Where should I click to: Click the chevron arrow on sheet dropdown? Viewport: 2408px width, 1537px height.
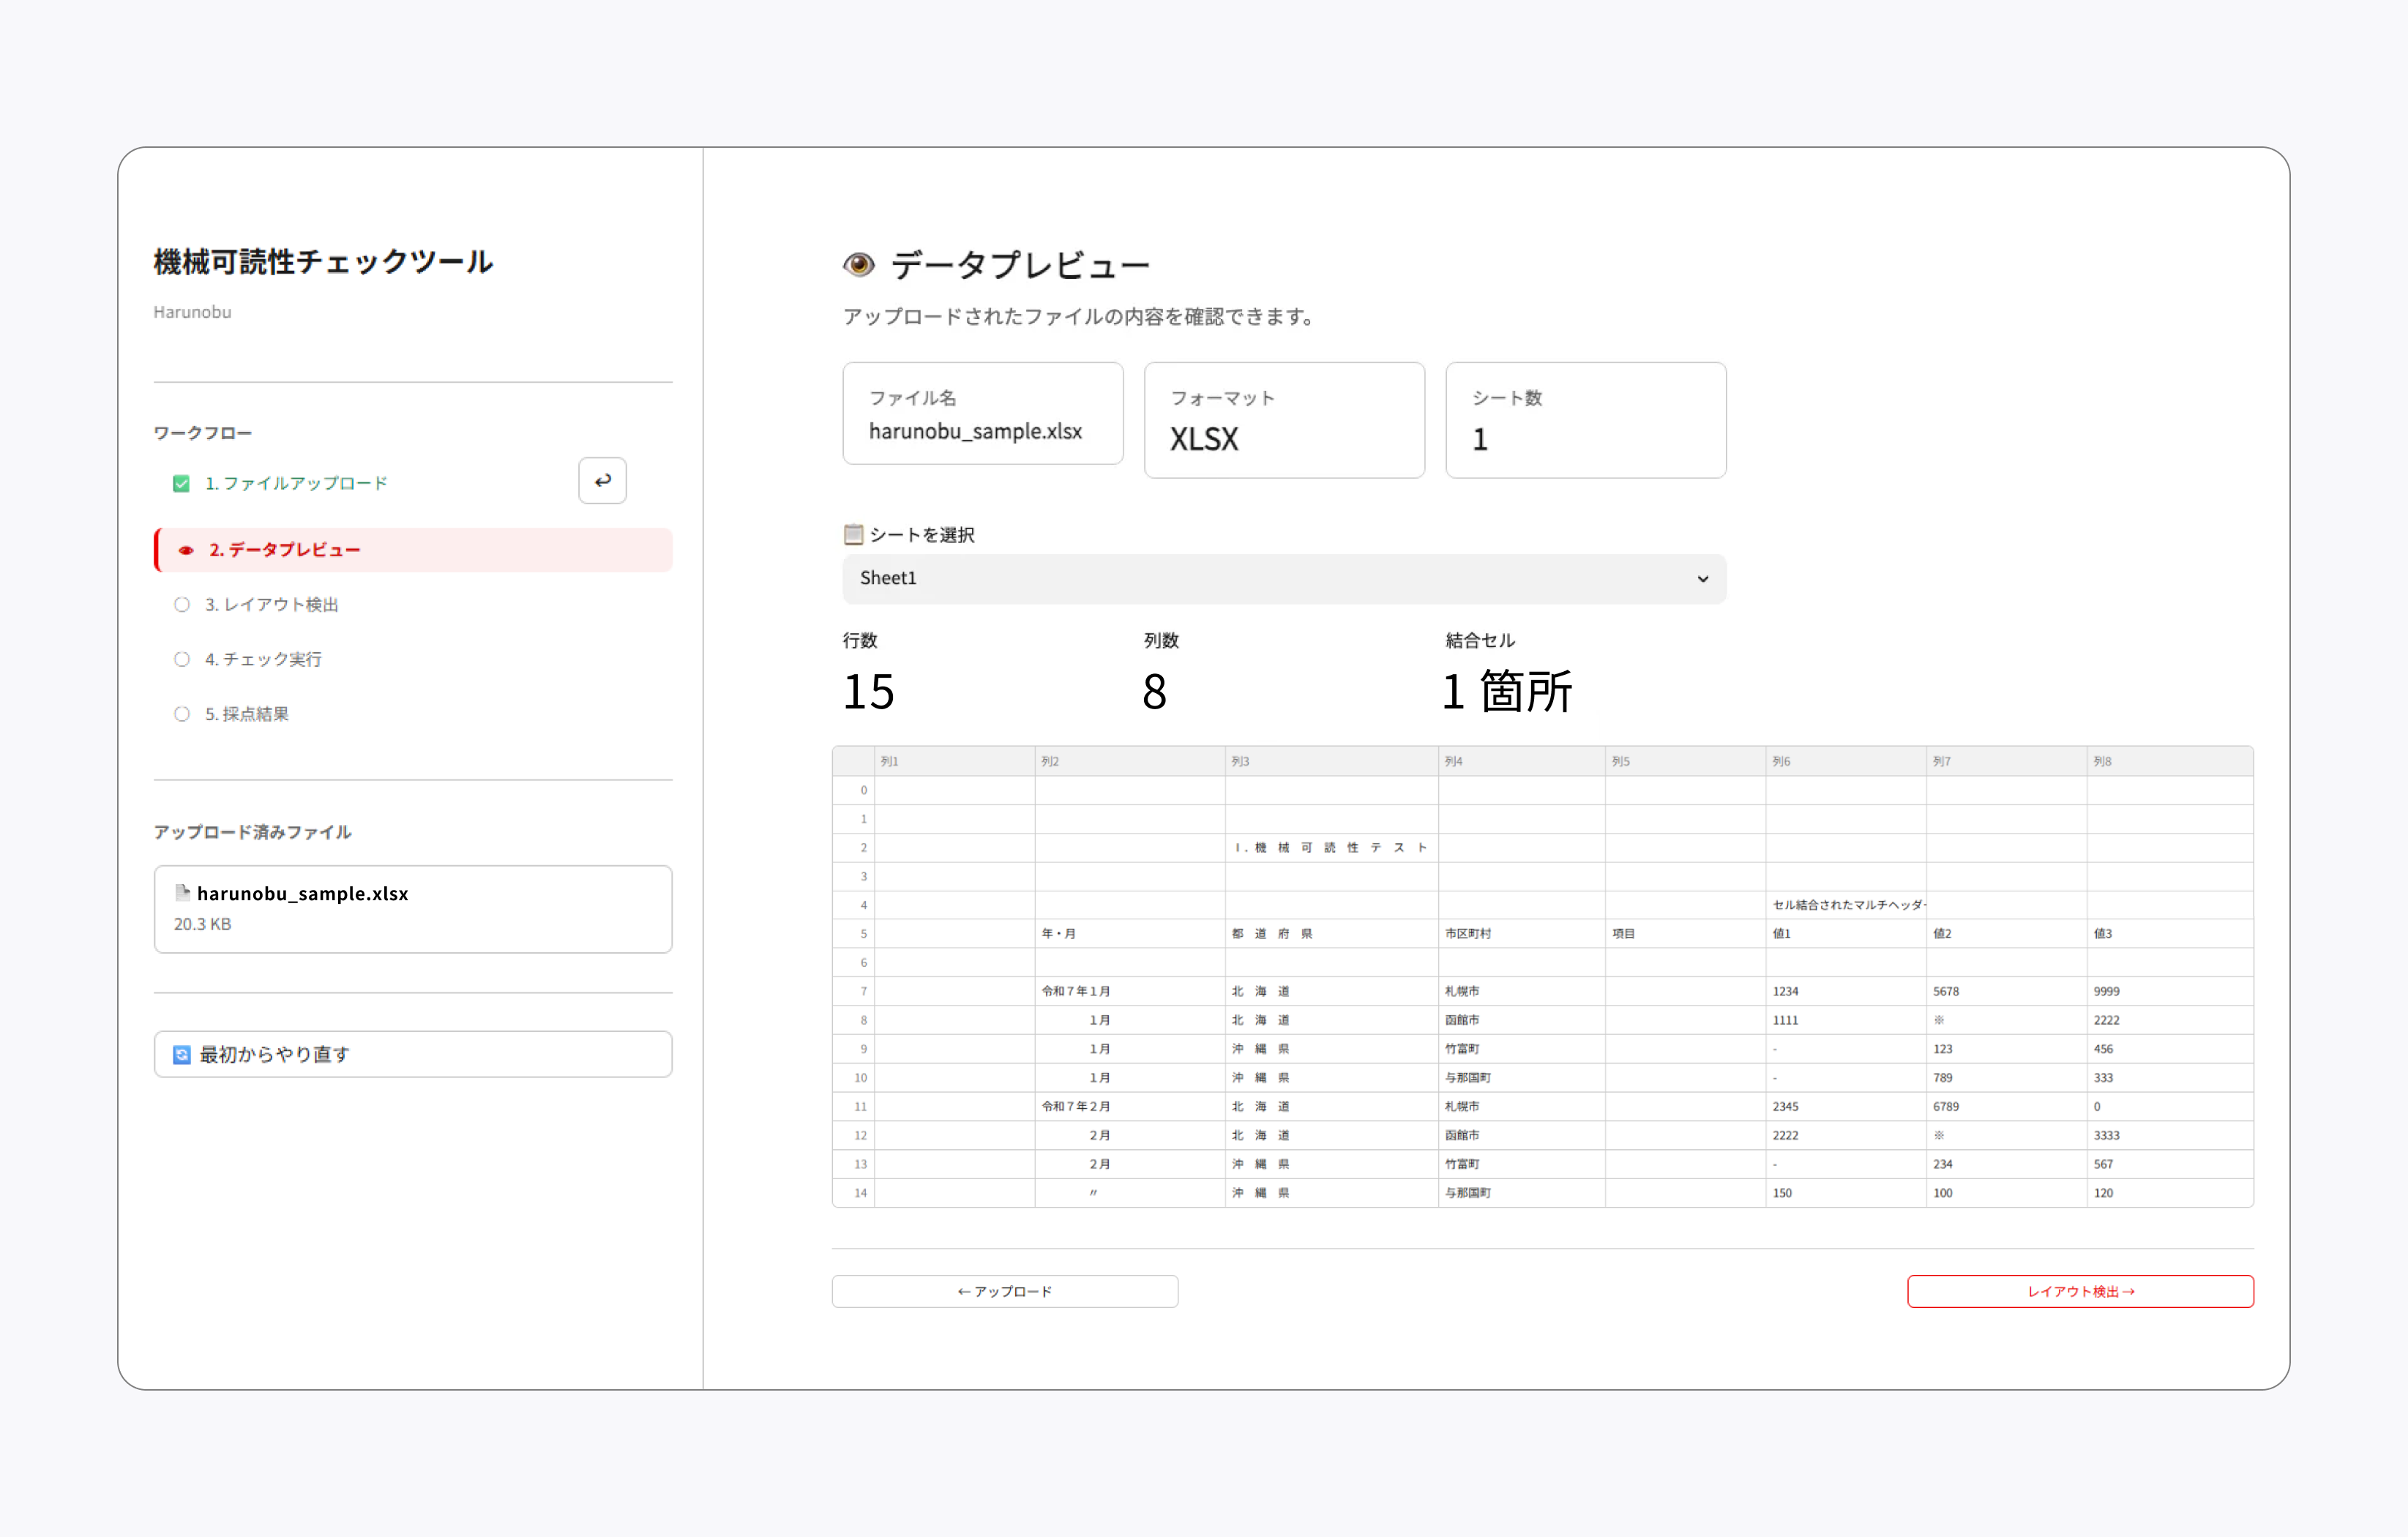(1703, 579)
